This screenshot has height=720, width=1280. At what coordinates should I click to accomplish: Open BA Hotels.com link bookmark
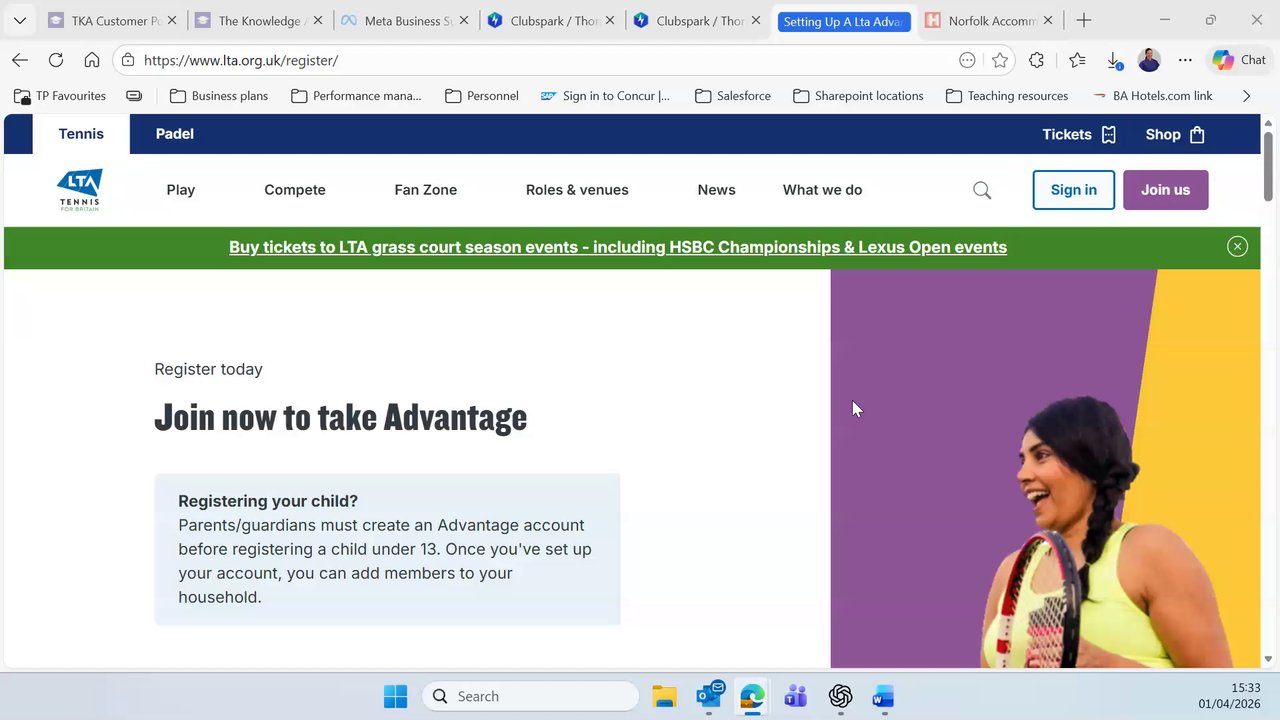[x=1152, y=96]
